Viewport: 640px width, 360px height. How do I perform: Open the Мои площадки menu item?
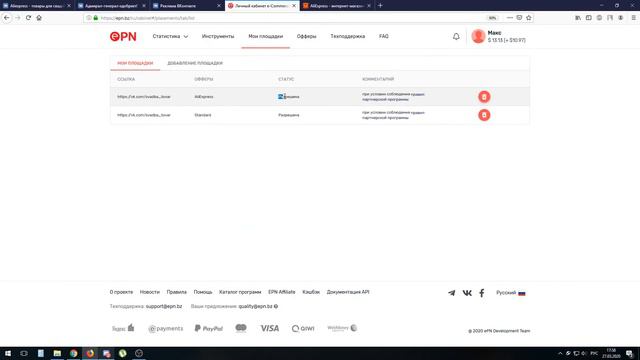tap(265, 36)
